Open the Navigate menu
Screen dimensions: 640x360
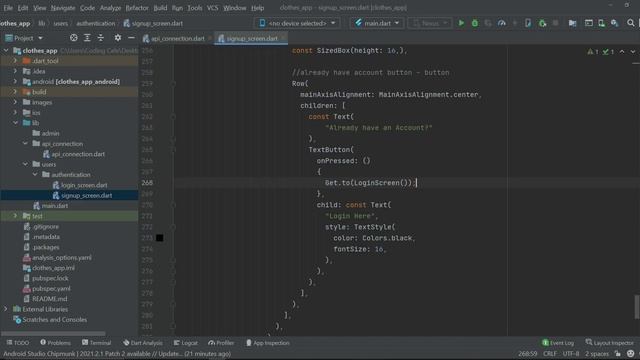click(x=63, y=8)
